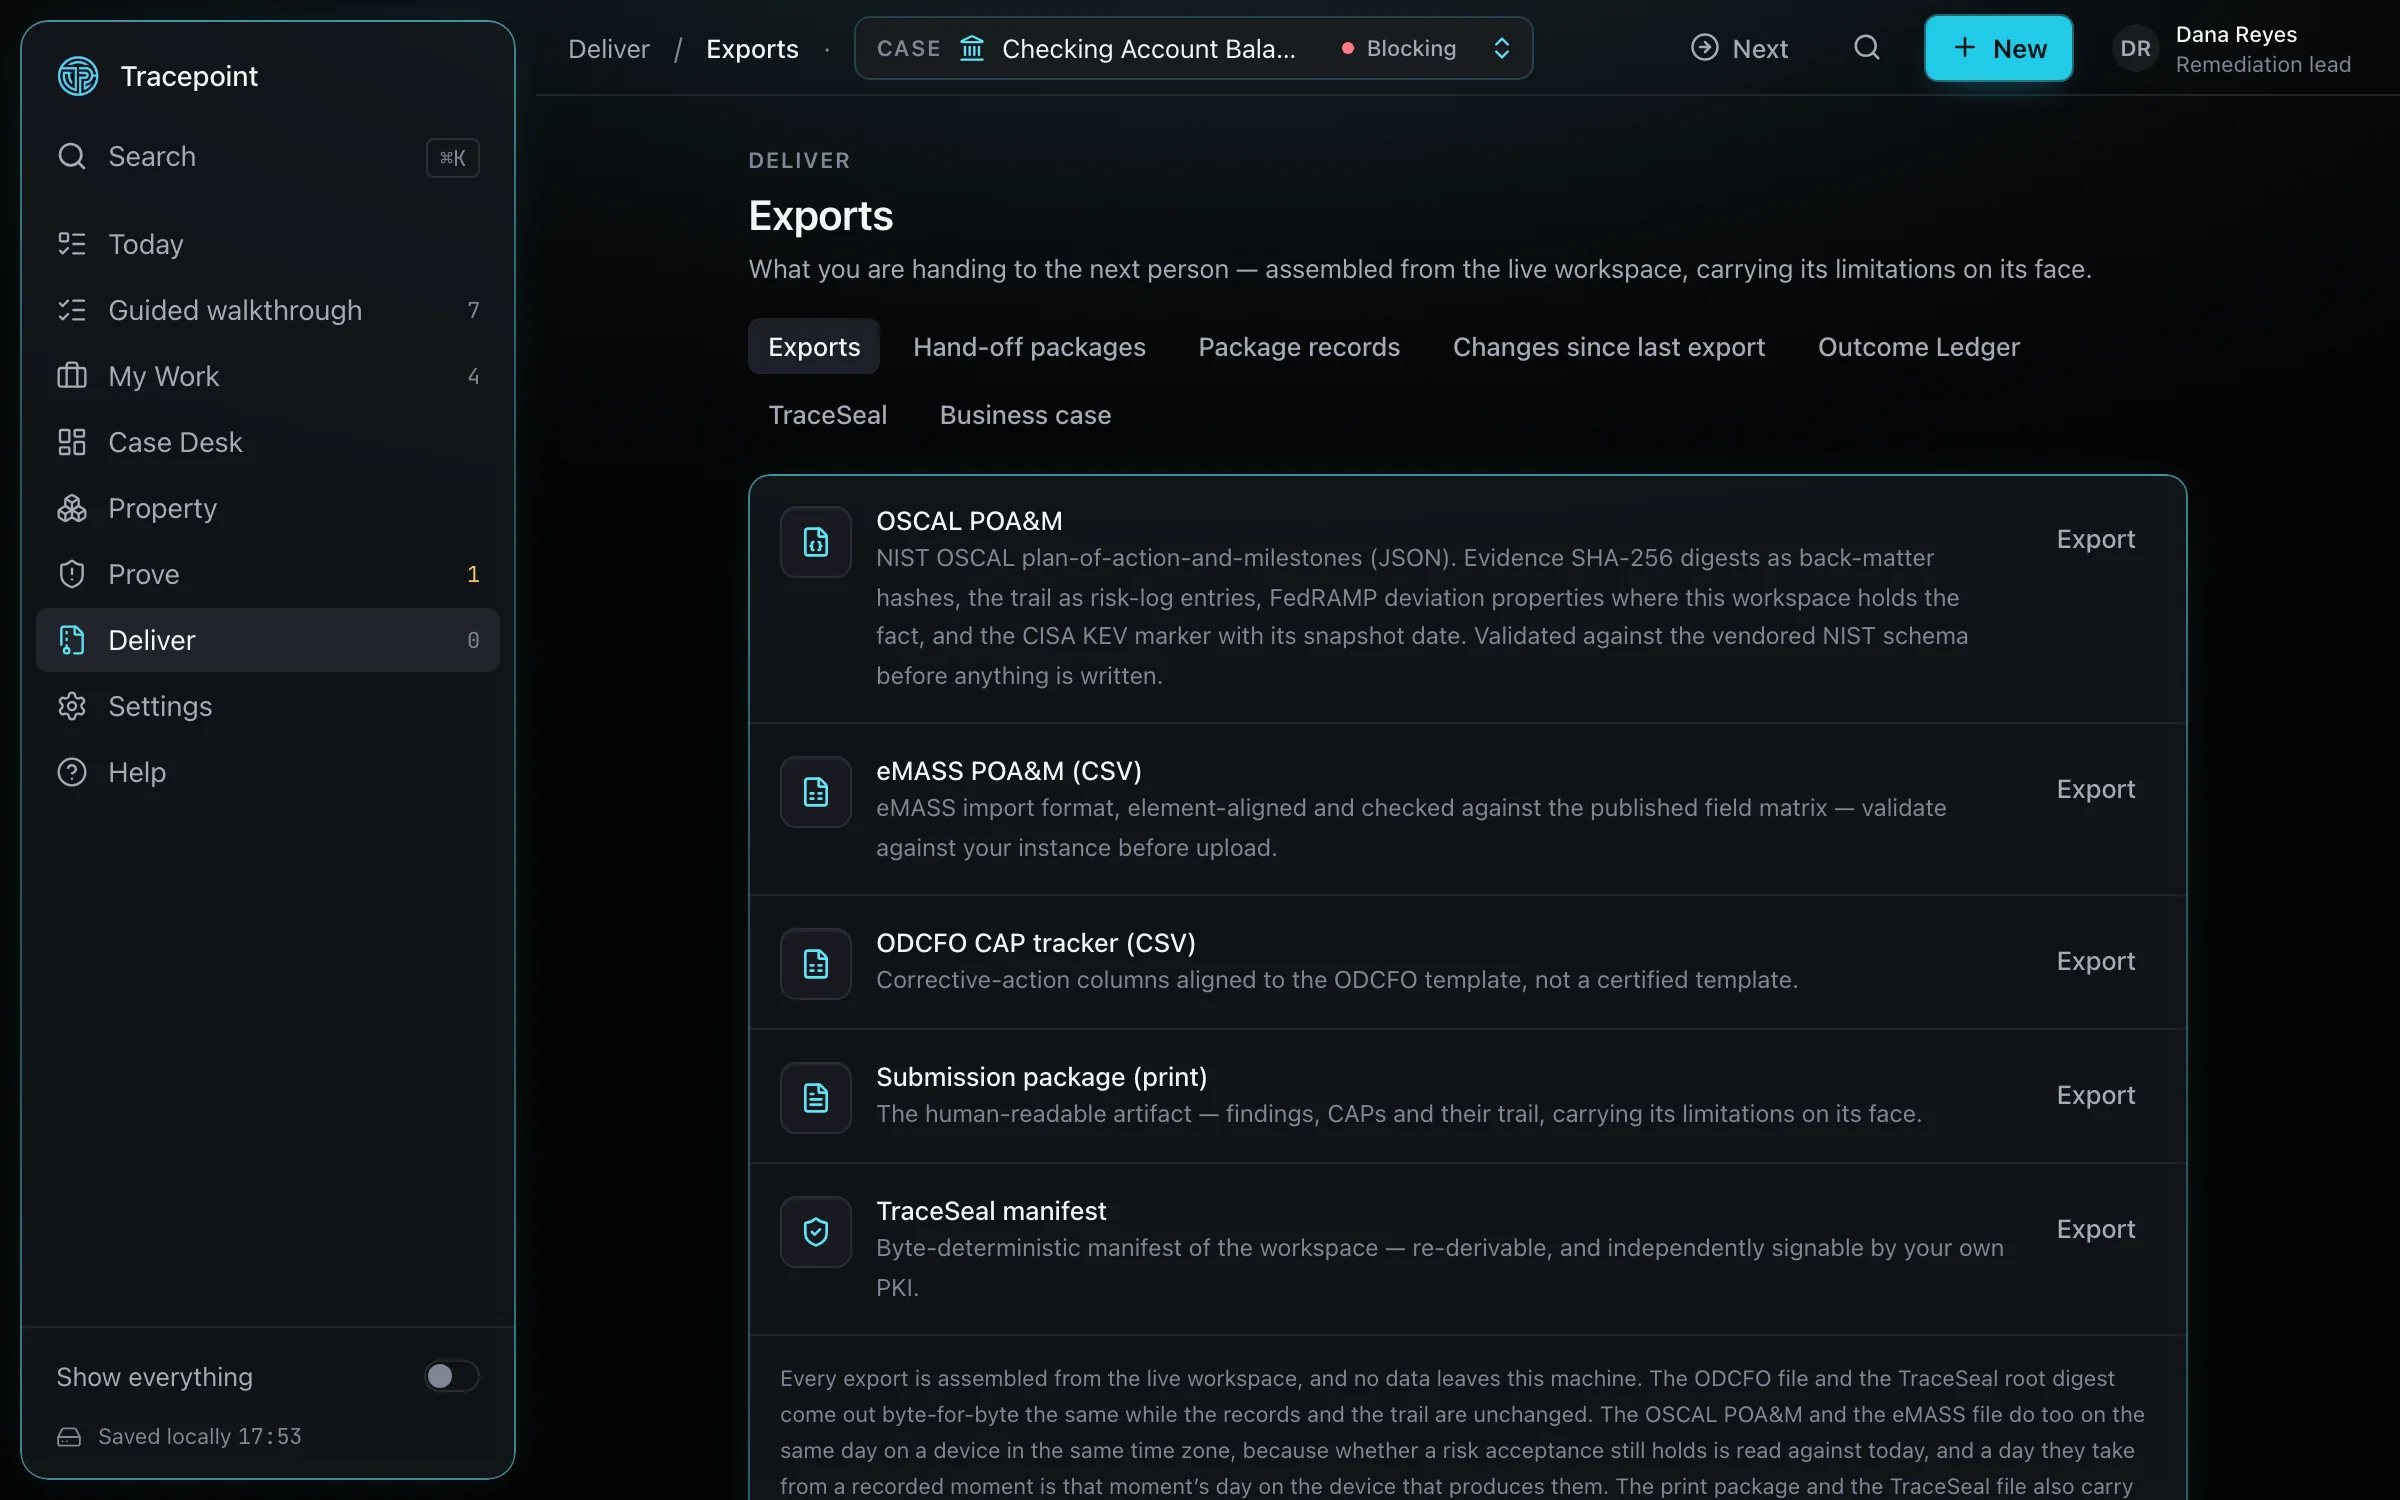Click the 'TraceSeal manifest' title

pyautogui.click(x=991, y=1211)
